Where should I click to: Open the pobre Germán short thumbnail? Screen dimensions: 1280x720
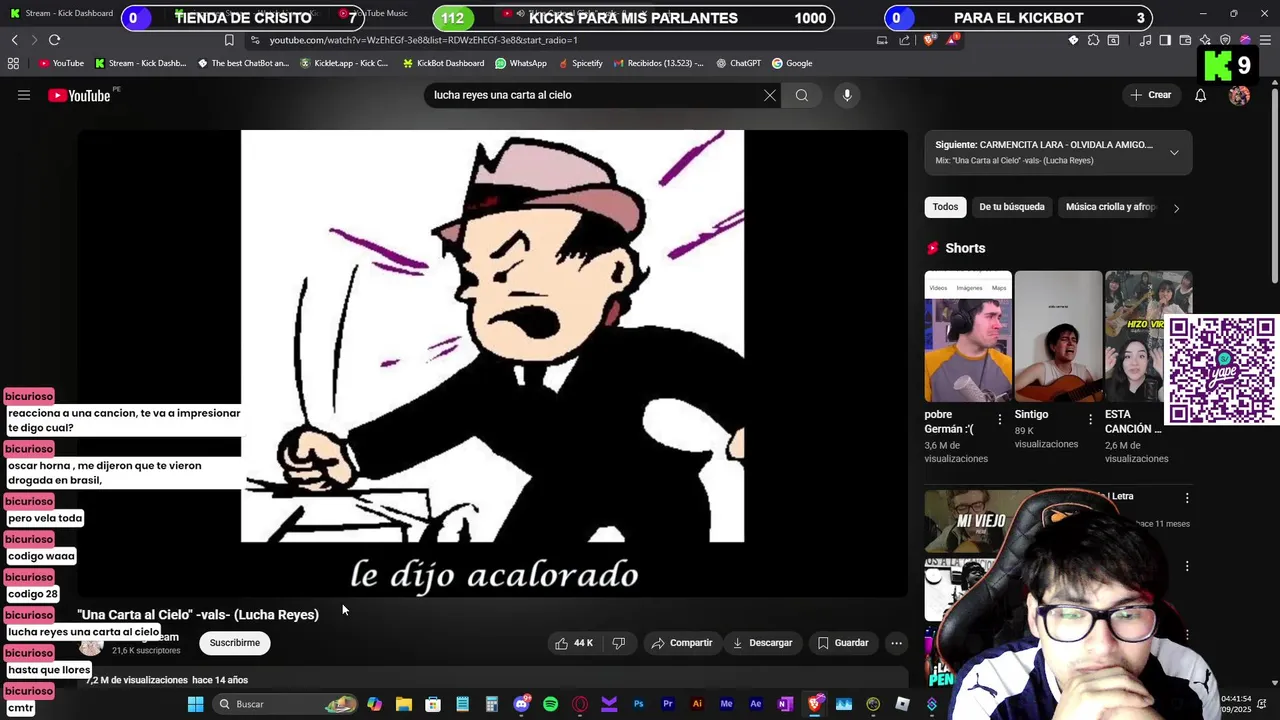(968, 337)
